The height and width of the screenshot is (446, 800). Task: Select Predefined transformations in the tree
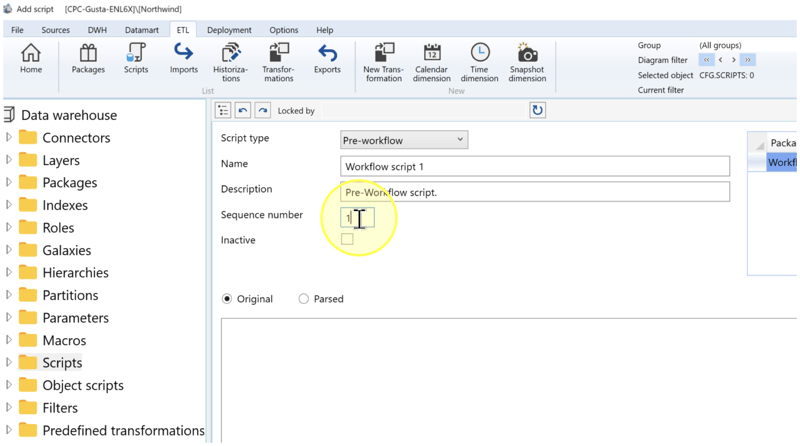coord(123,430)
